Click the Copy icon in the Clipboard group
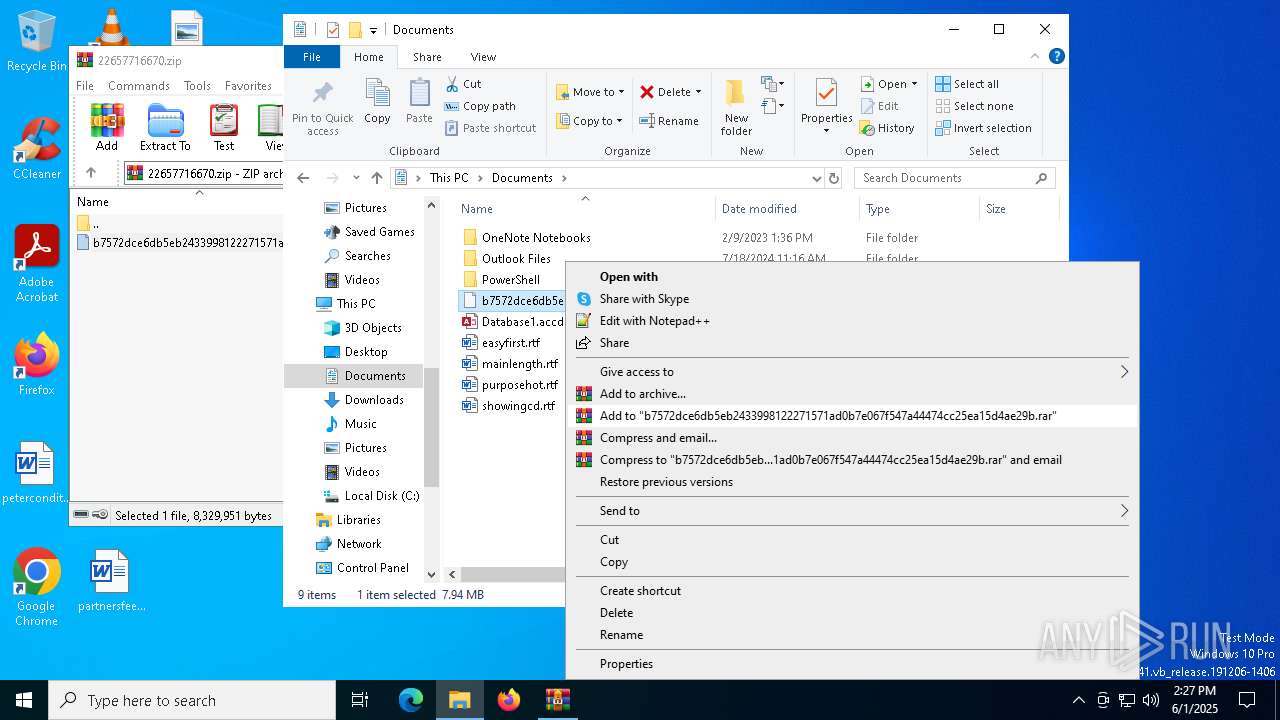The image size is (1280, 720). [377, 102]
